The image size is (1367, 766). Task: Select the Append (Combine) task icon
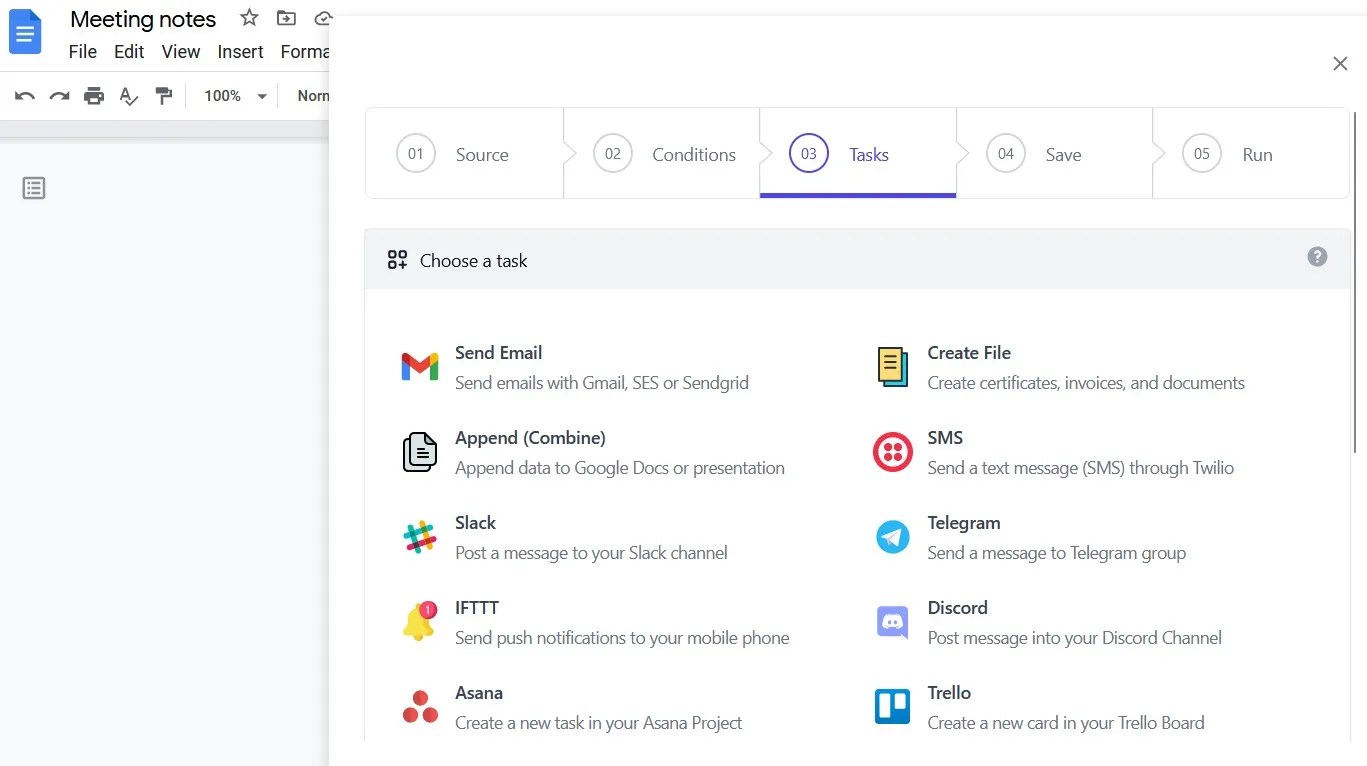pyautogui.click(x=419, y=451)
